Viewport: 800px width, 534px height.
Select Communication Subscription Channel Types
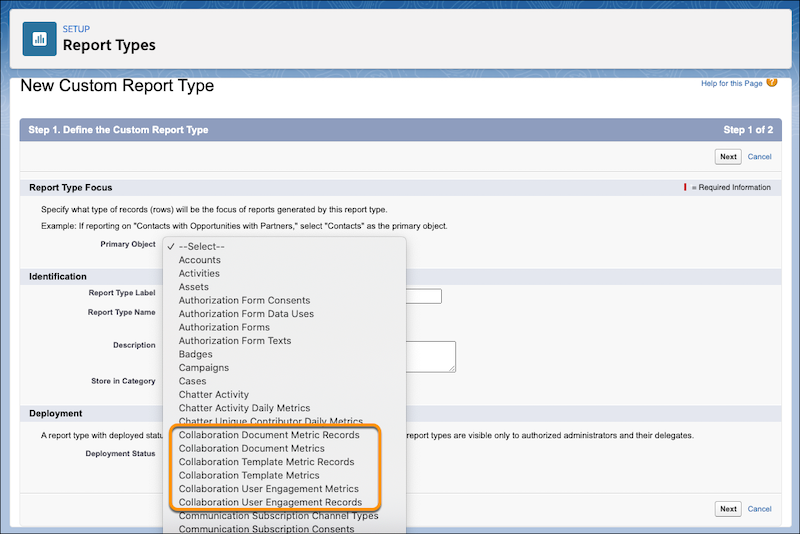tap(284, 516)
